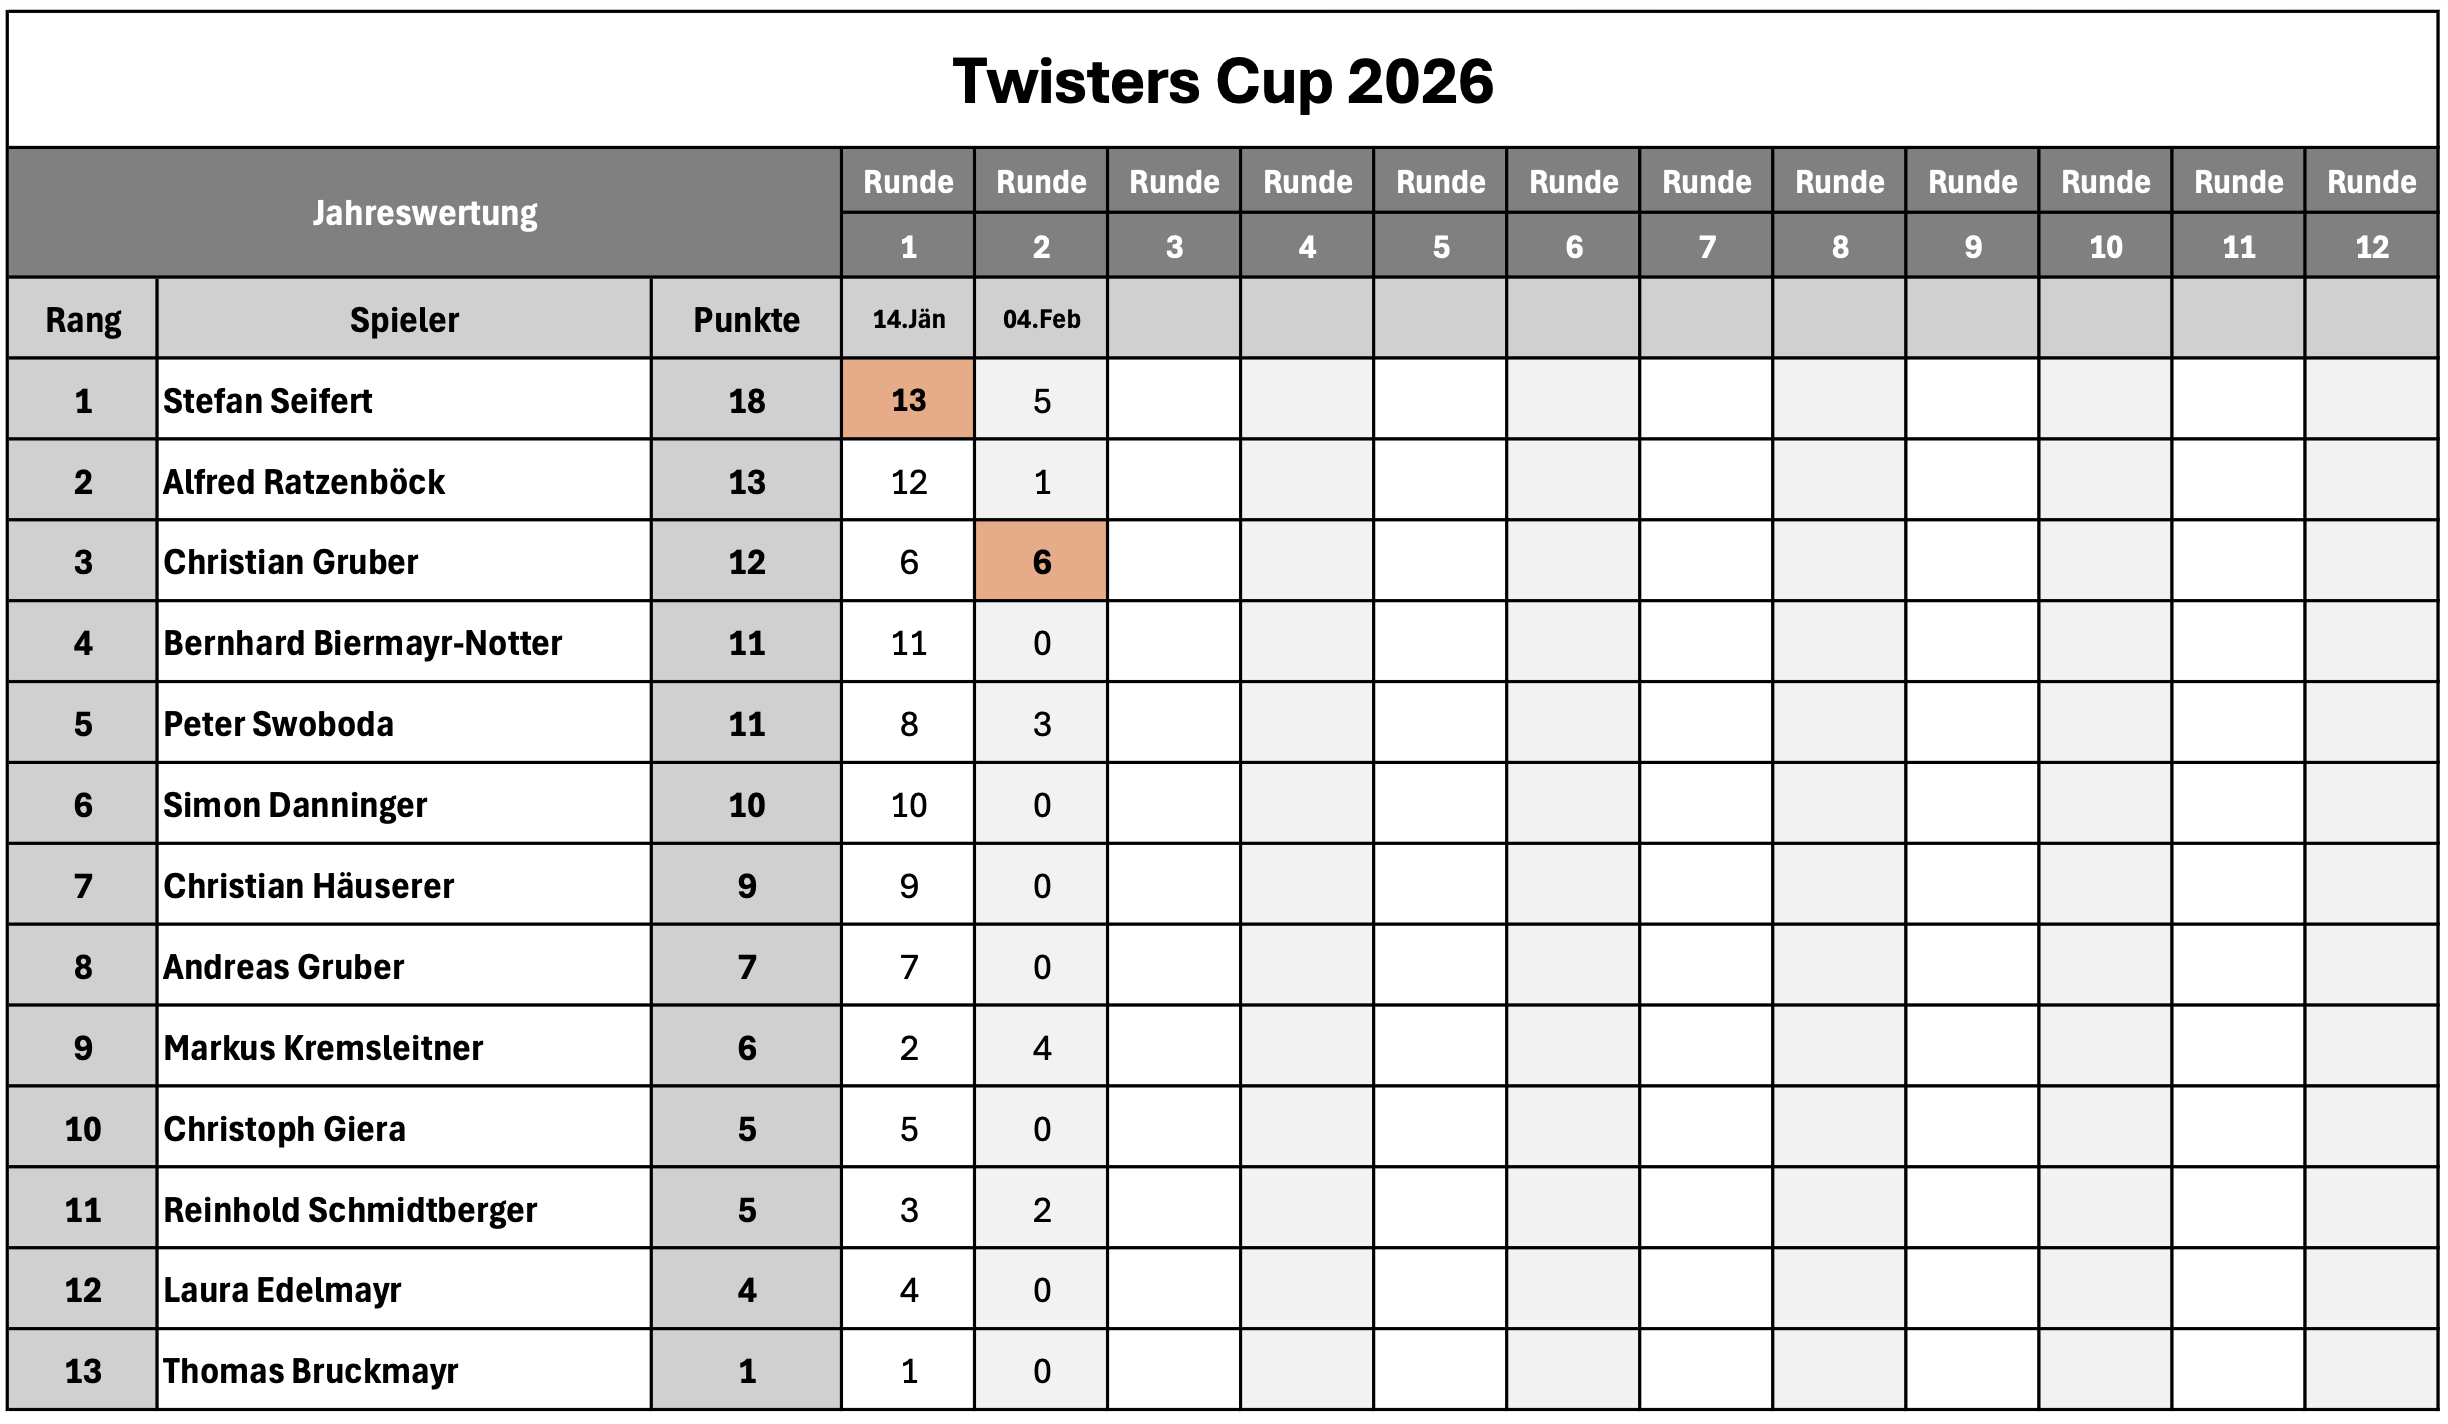Click player name Stefan Seifert
Screen dimensions: 2448x1424
tap(268, 401)
